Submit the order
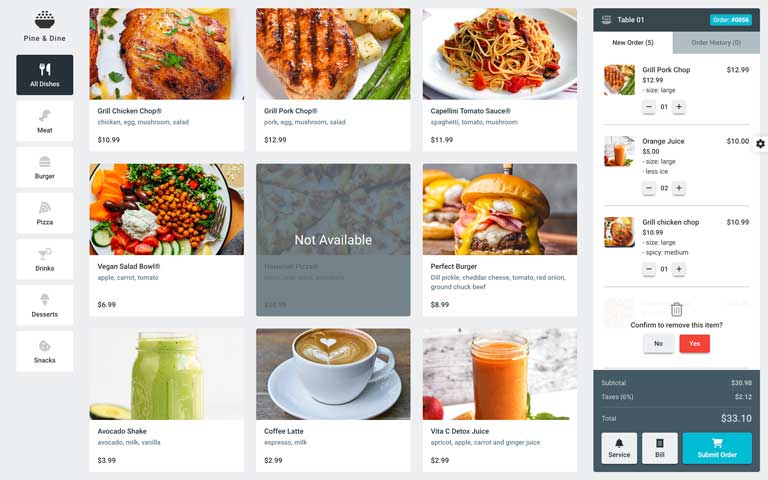This screenshot has height=480, width=768. (717, 448)
